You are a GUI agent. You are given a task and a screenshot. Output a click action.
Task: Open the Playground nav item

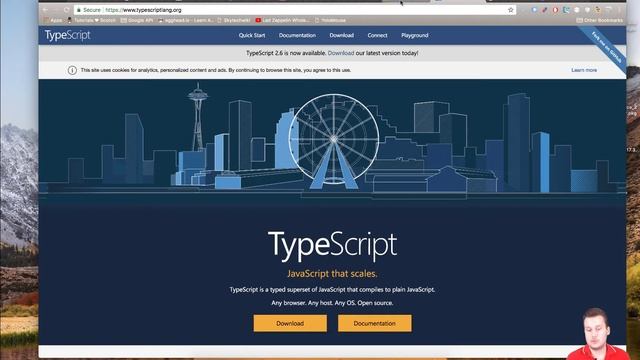[415, 36]
